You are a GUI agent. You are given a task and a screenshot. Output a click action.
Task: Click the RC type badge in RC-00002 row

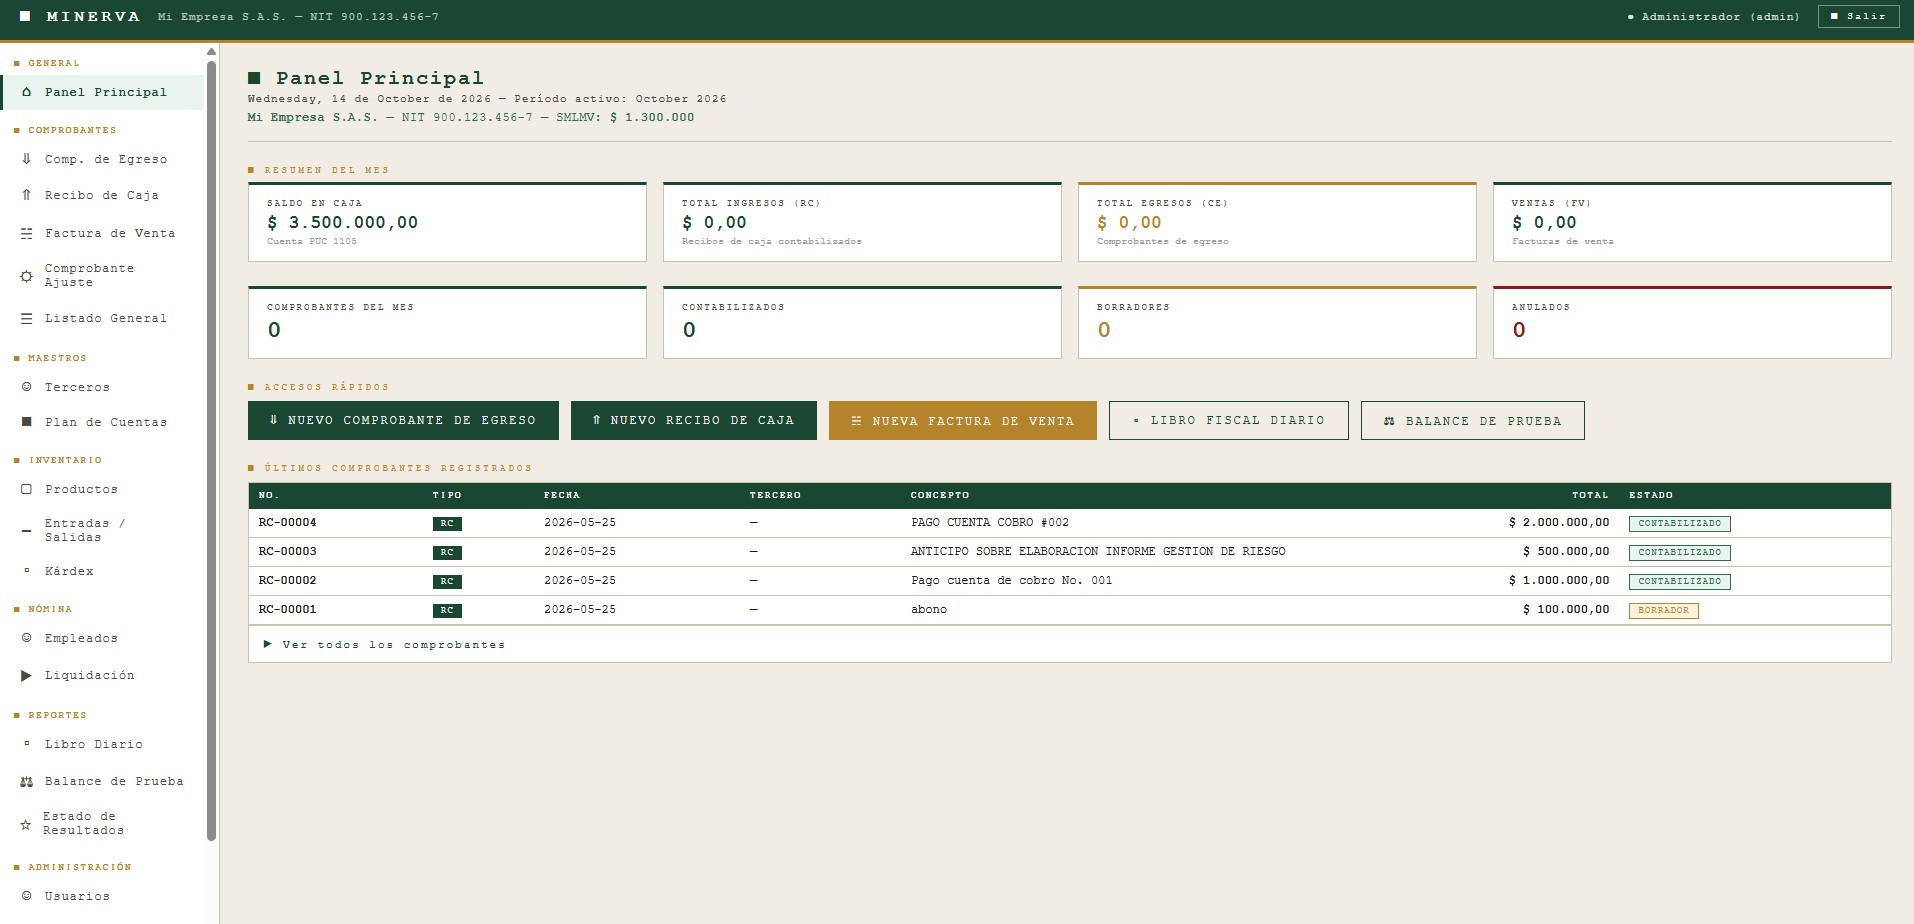[447, 581]
